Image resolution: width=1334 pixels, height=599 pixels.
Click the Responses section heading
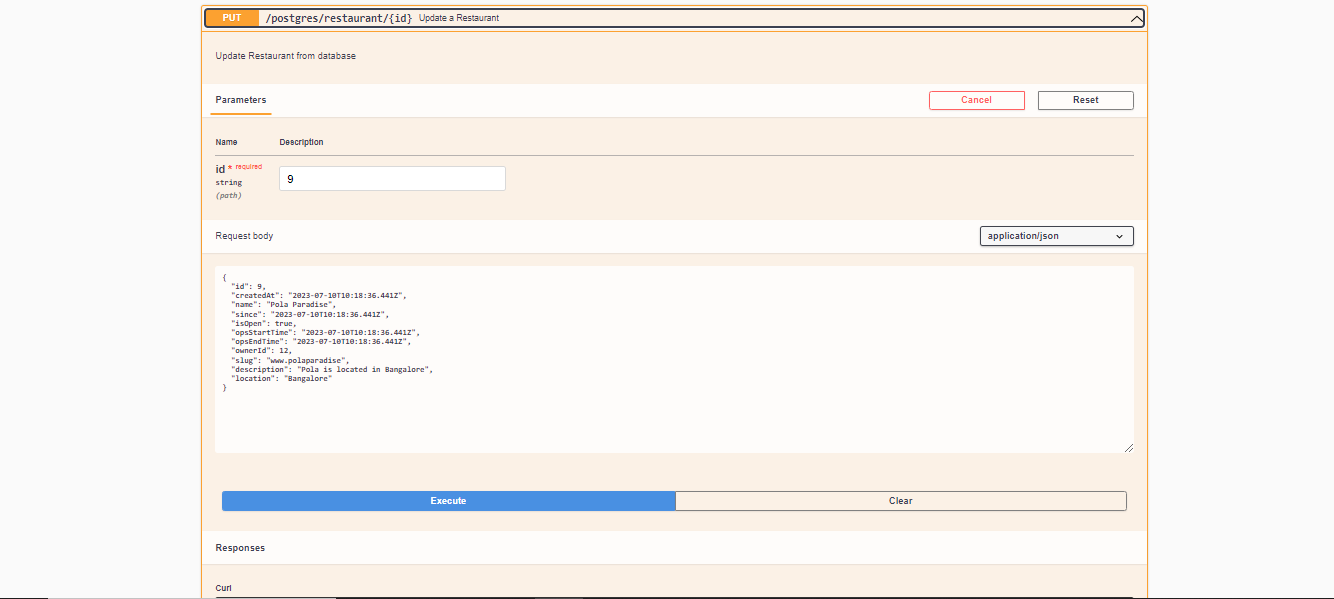click(240, 548)
